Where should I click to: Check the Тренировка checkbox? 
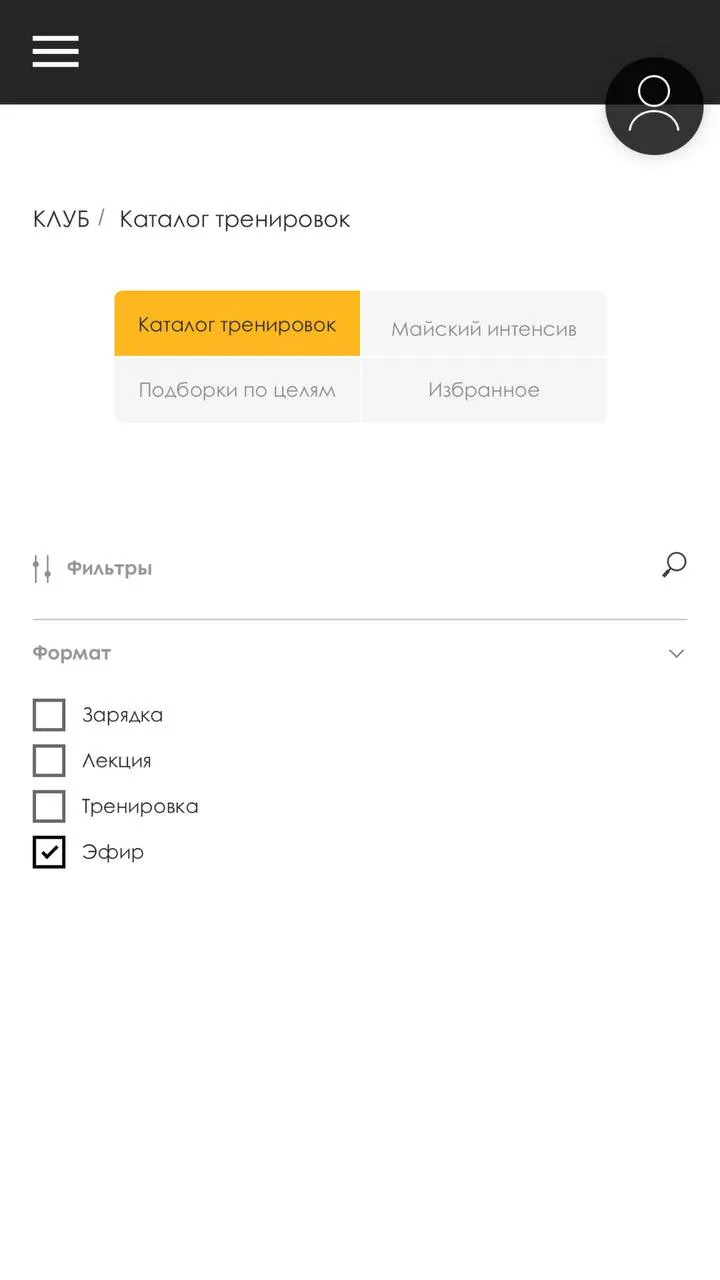click(x=49, y=806)
